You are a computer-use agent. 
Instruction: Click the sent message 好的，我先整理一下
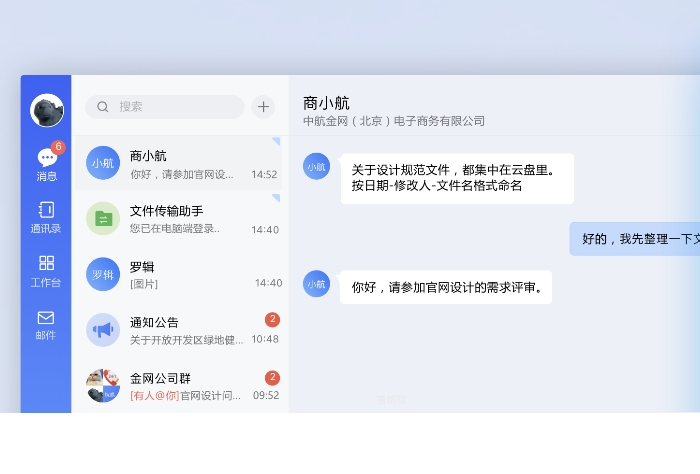[x=634, y=239]
